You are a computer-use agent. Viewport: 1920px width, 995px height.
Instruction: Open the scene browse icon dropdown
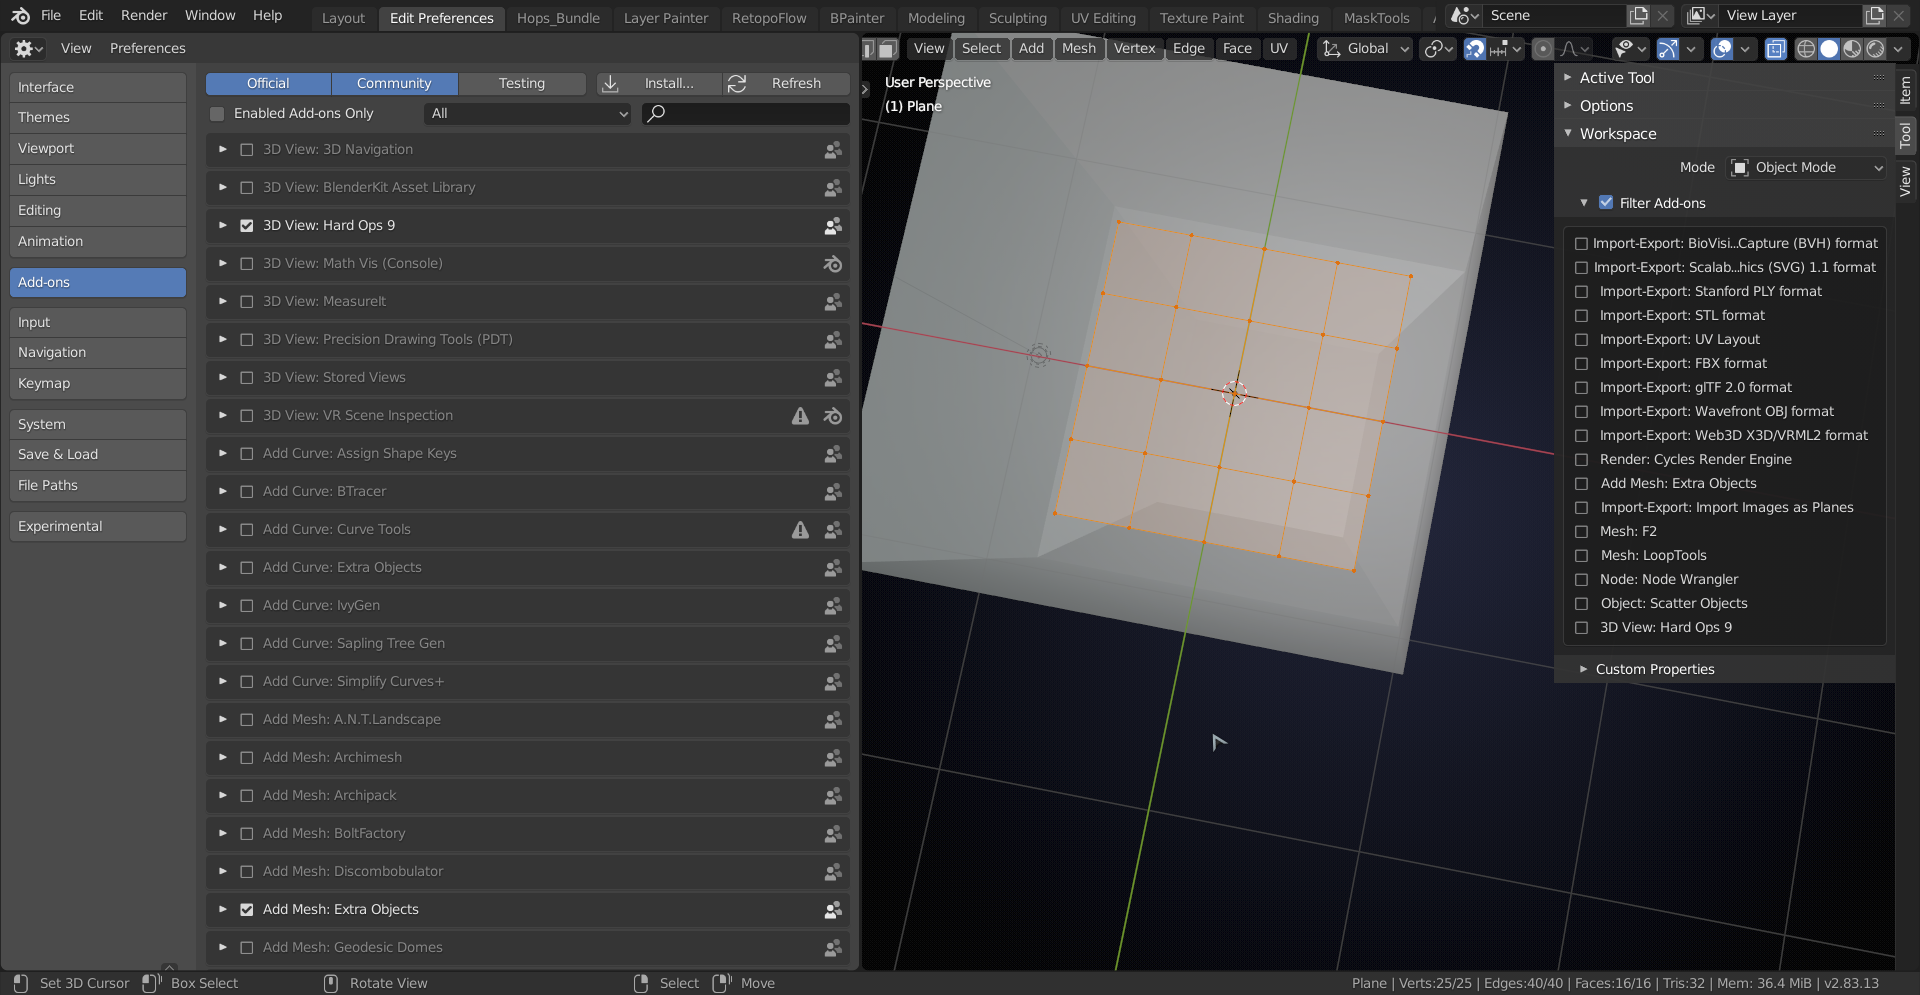coord(1465,16)
